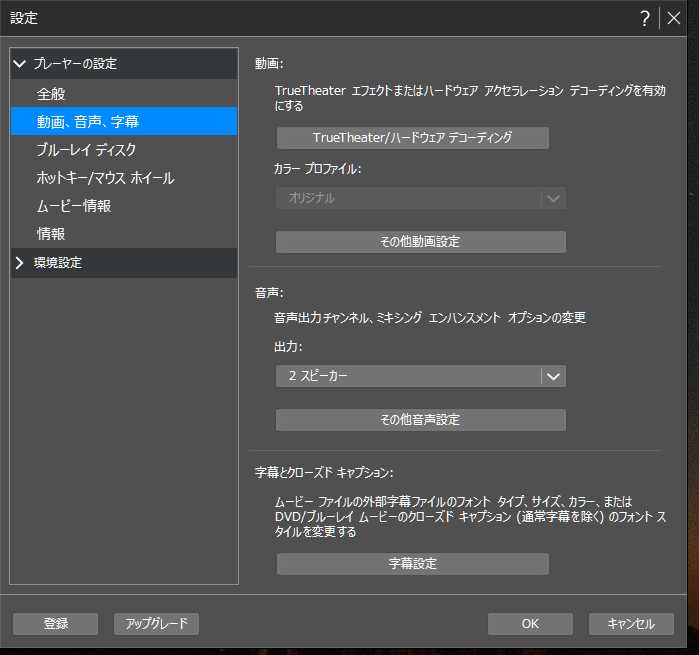This screenshot has height=655, width=699.
Task: Click the 音声出力チャンネル description text
Action: coord(430,317)
